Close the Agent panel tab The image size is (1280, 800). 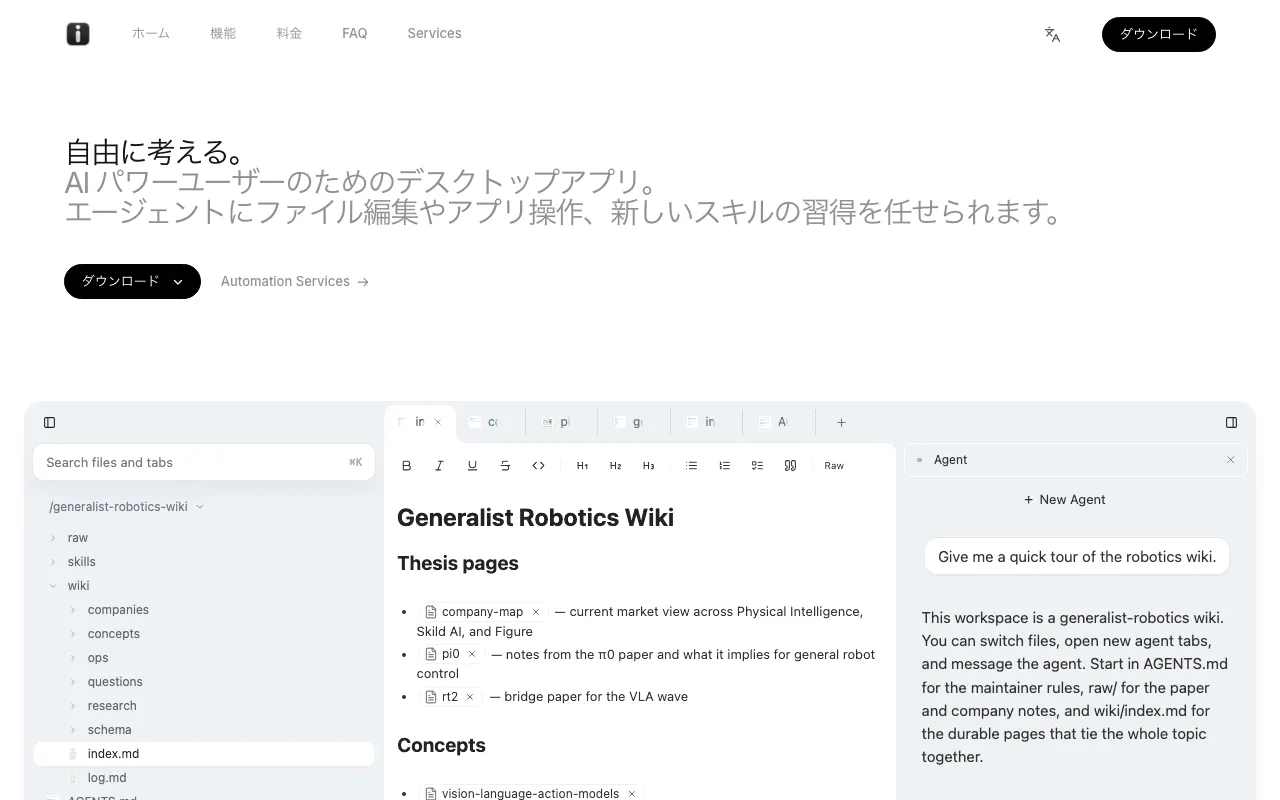(x=1230, y=460)
